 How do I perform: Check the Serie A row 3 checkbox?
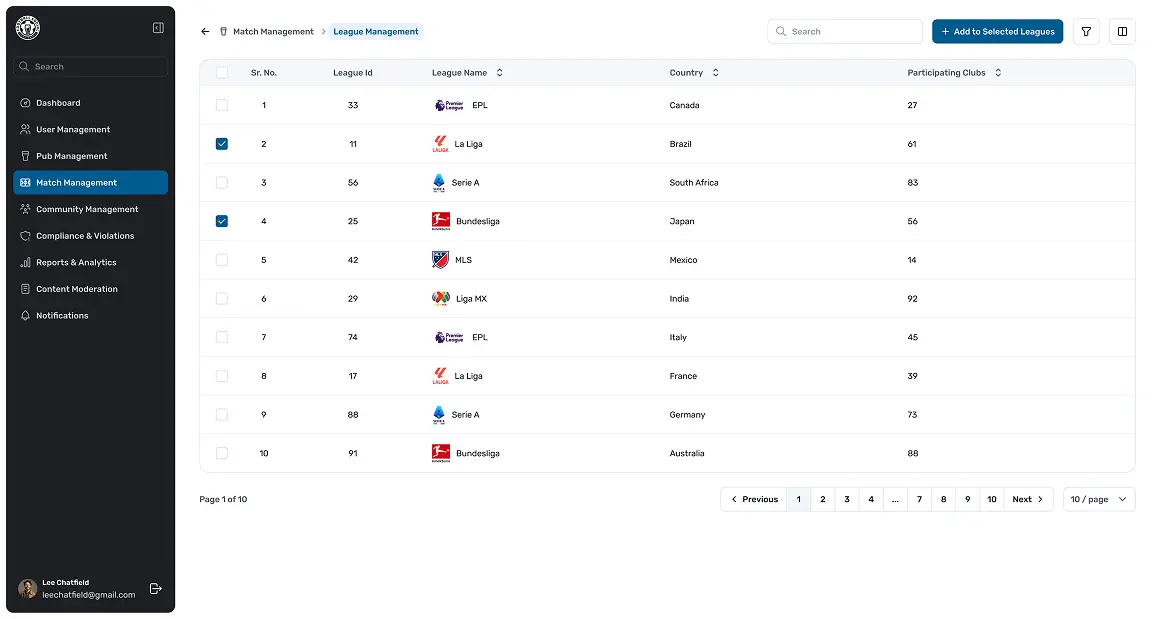click(x=222, y=183)
